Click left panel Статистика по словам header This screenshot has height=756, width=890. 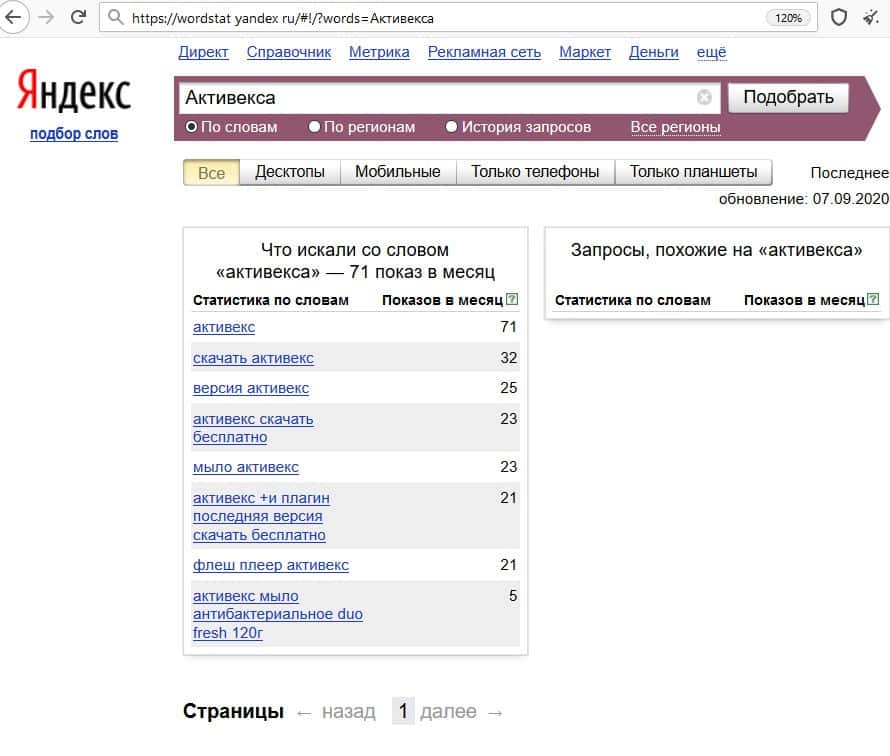coord(271,300)
